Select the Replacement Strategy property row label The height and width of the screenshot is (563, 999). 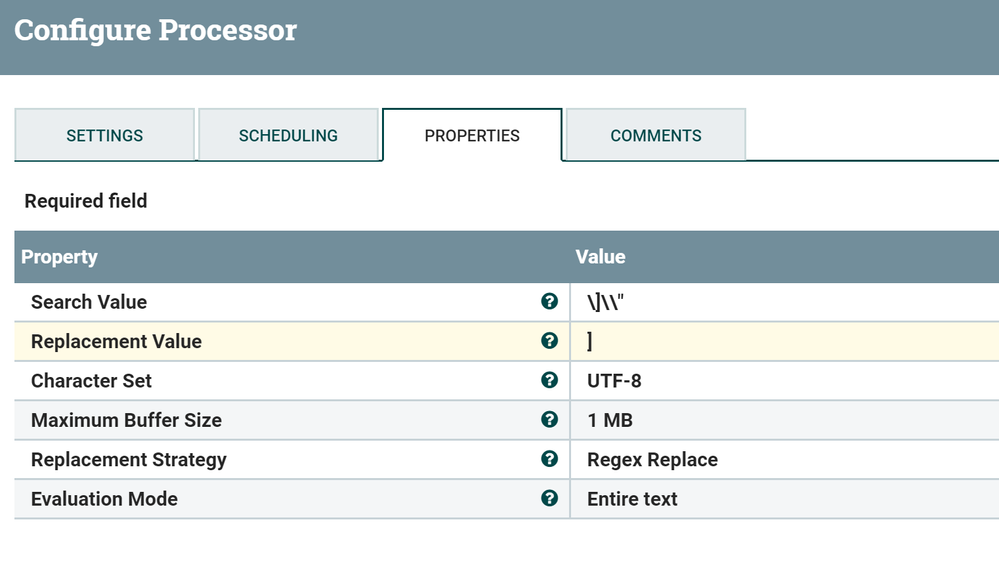pyautogui.click(x=129, y=460)
